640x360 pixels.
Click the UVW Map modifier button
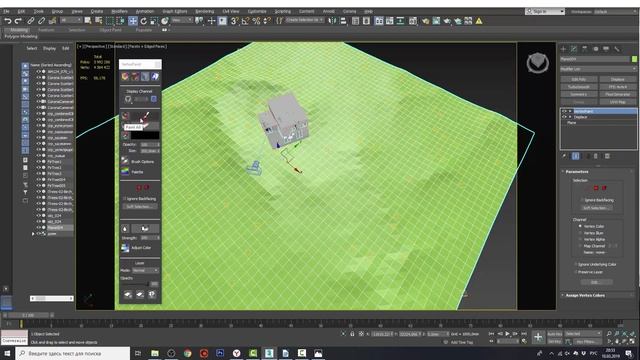(x=618, y=102)
